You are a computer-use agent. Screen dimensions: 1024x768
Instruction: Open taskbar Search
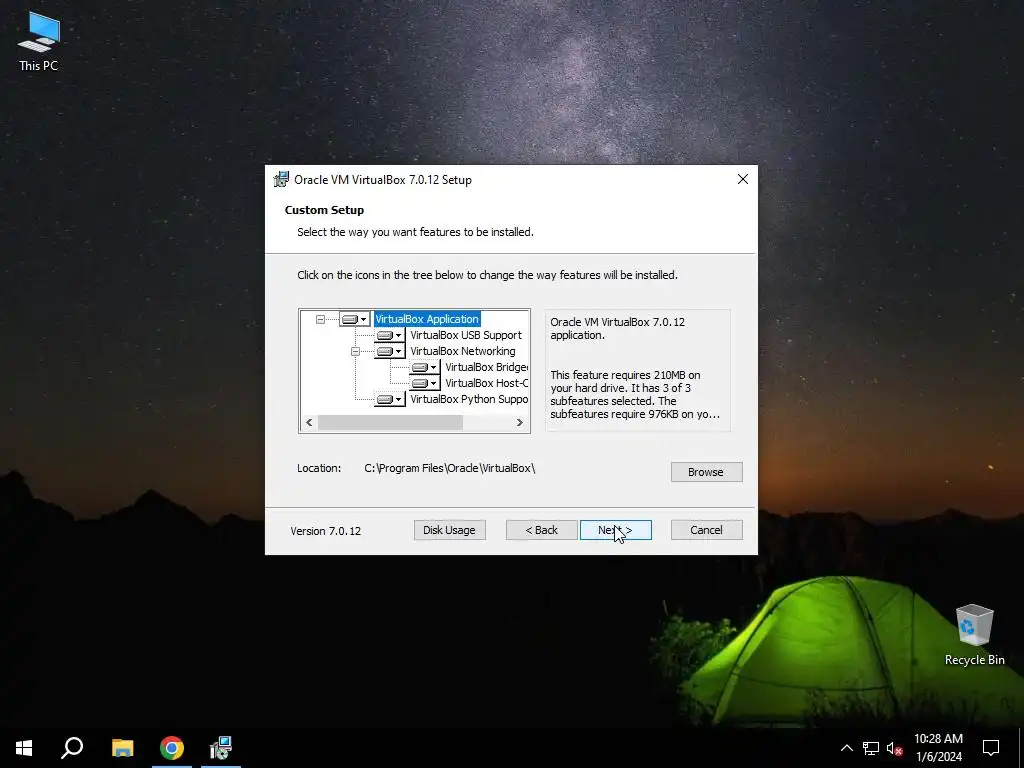pyautogui.click(x=72, y=748)
